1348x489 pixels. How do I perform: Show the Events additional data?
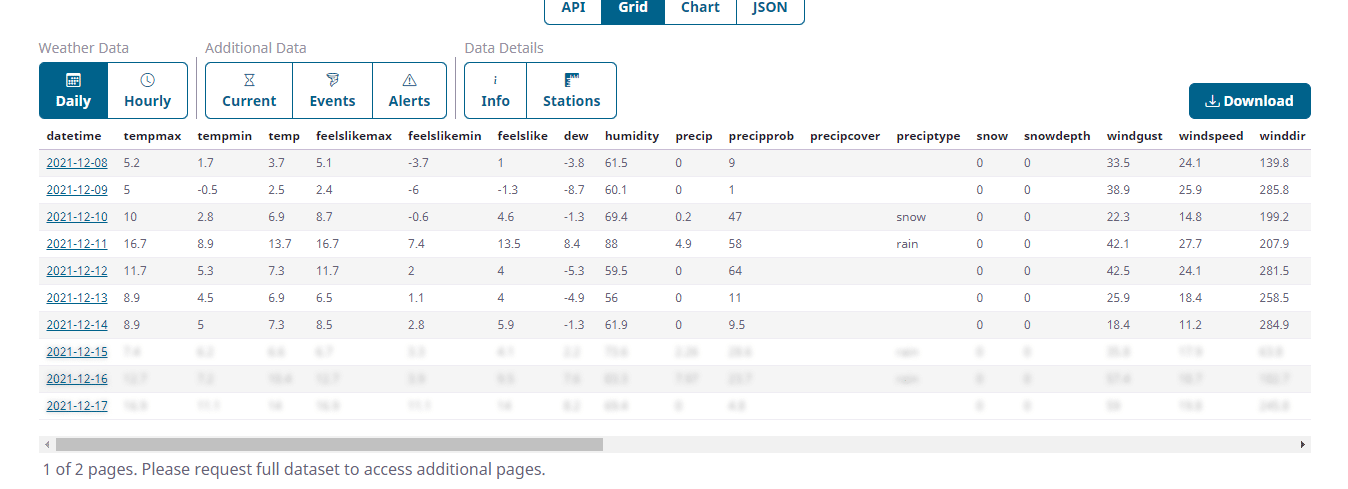click(x=332, y=91)
